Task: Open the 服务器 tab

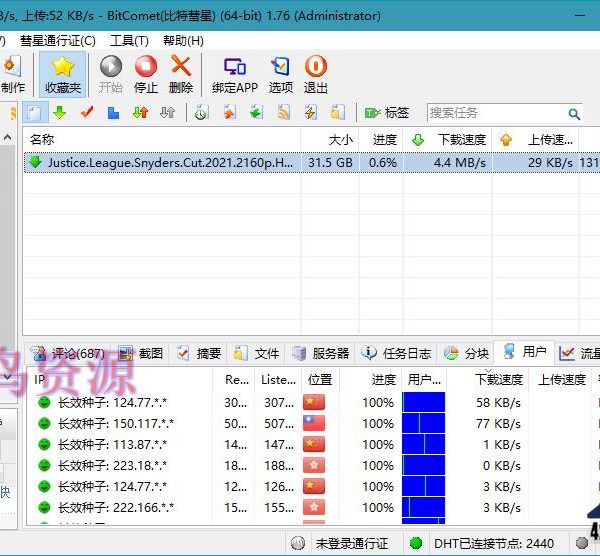Action: (x=321, y=353)
